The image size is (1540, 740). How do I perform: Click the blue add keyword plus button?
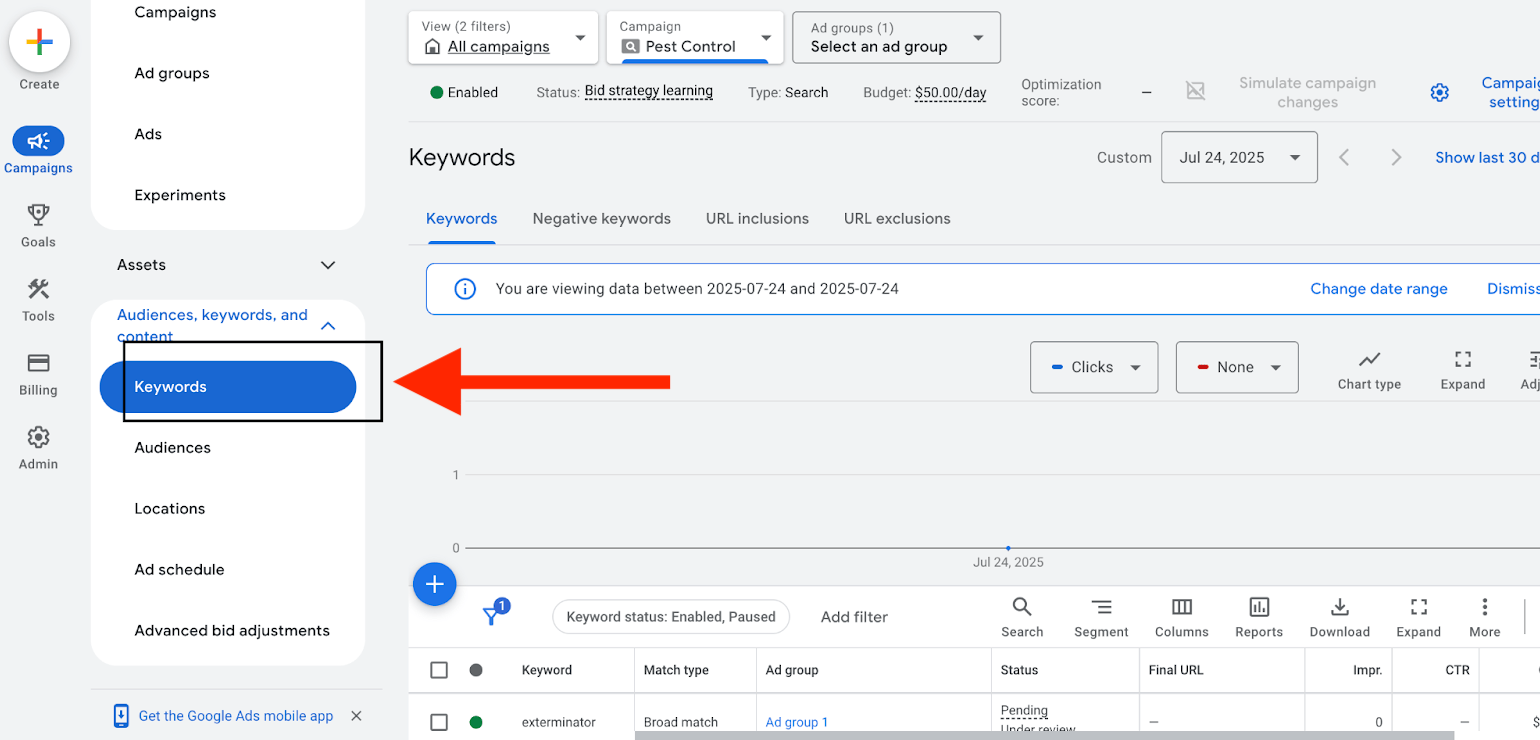(x=434, y=585)
